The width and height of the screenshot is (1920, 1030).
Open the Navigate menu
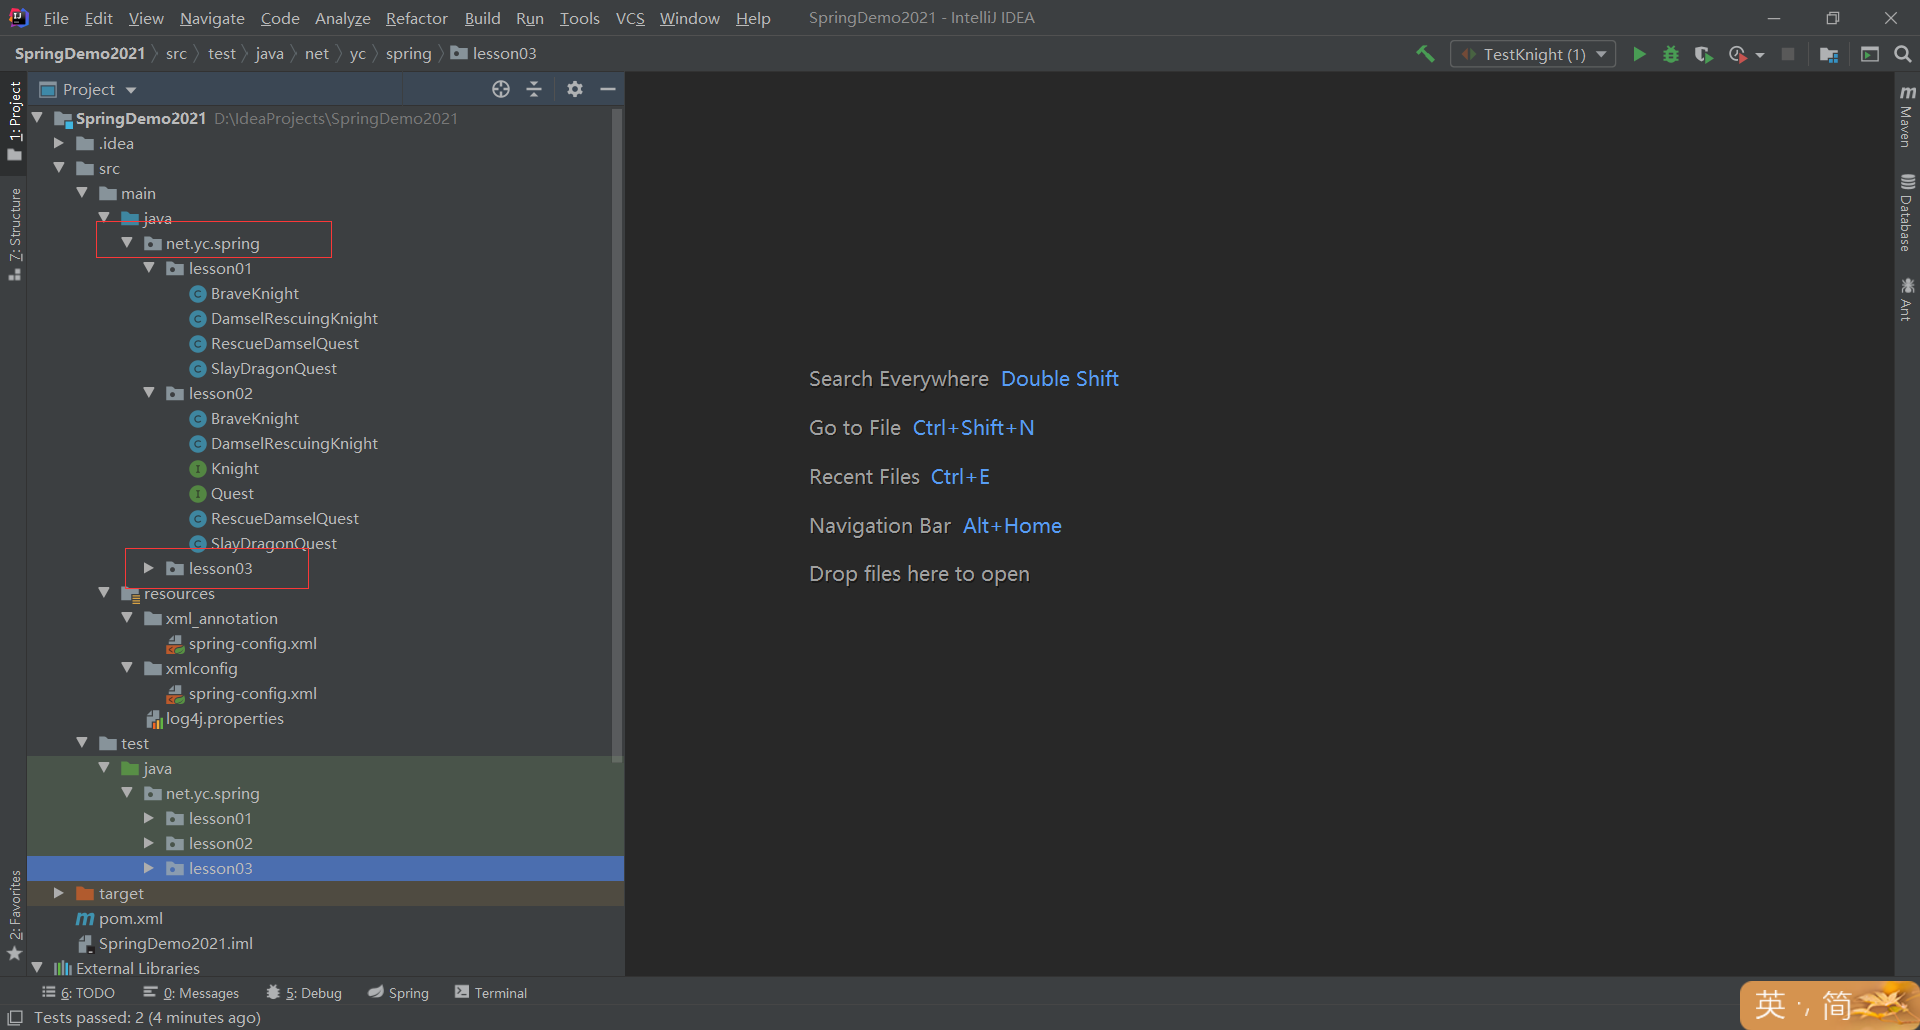(x=212, y=18)
